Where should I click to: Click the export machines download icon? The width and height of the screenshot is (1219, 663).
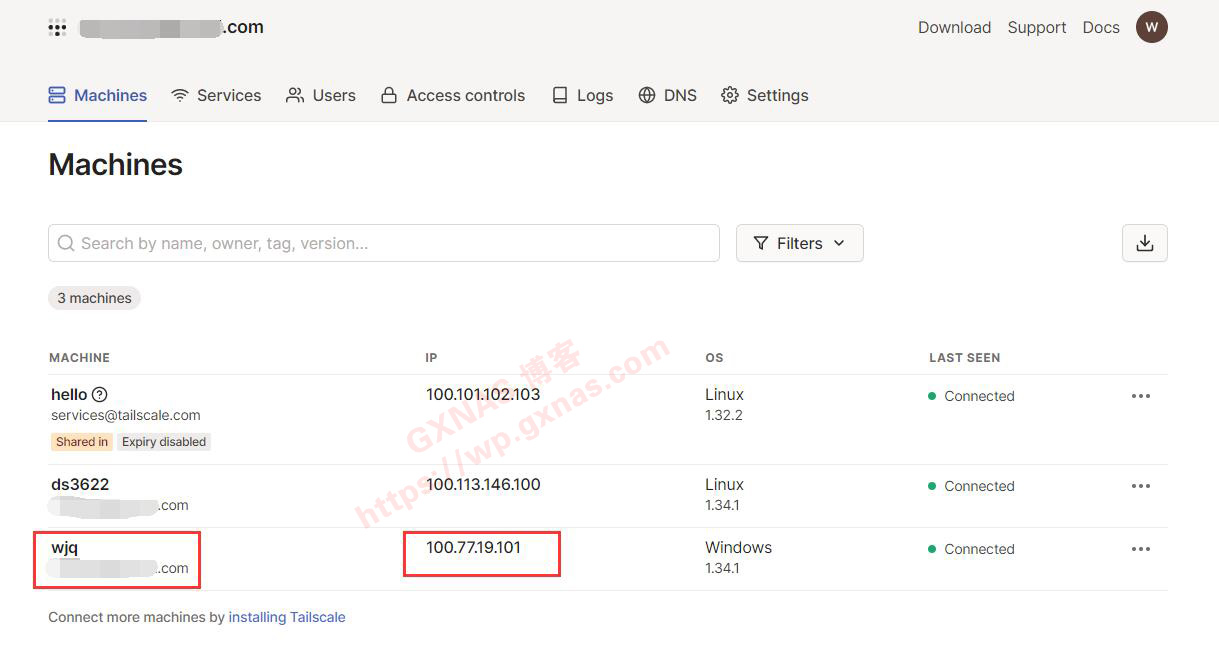(1144, 243)
